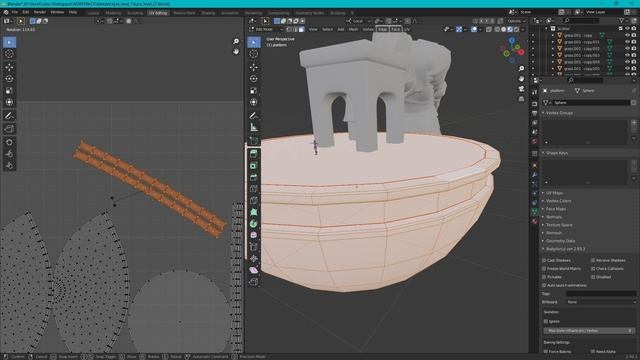
Task: Open the File menu
Action: tap(15, 12)
